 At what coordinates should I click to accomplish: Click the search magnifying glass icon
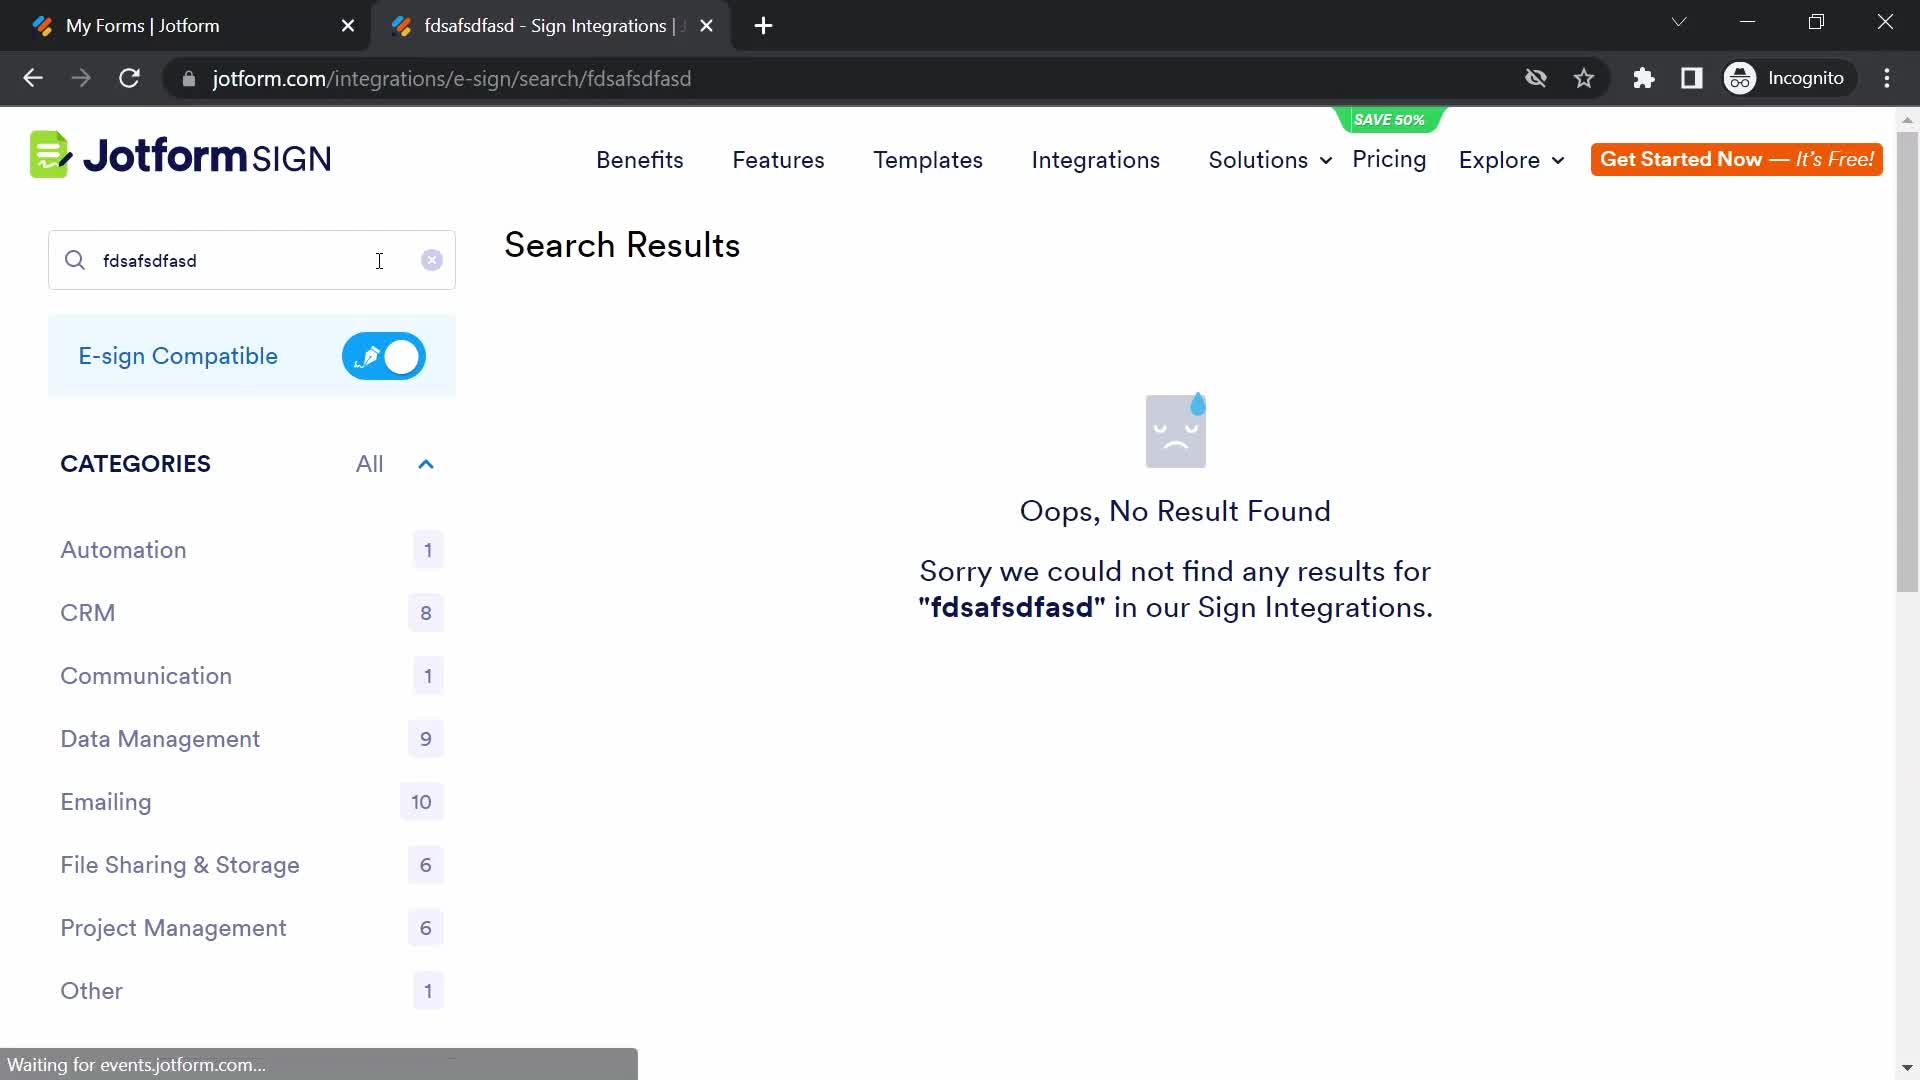pyautogui.click(x=74, y=261)
